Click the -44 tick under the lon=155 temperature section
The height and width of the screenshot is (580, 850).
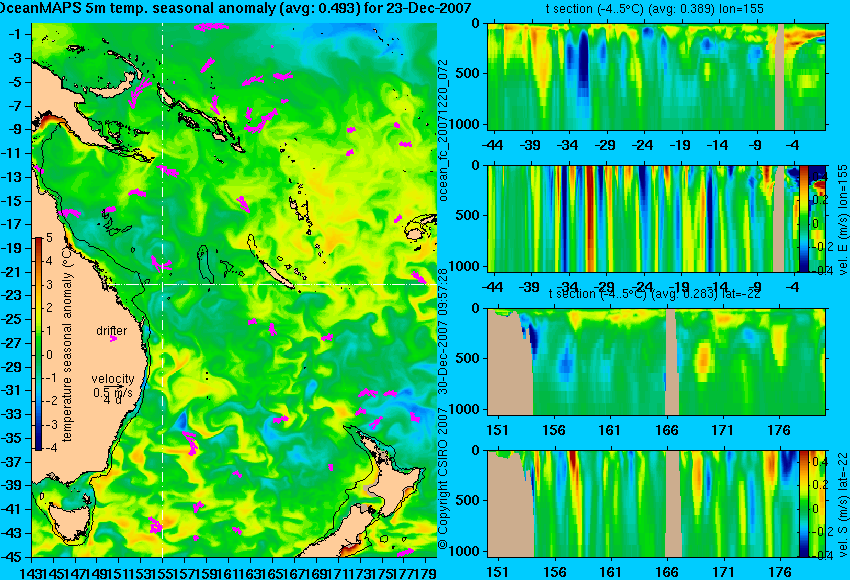492,145
